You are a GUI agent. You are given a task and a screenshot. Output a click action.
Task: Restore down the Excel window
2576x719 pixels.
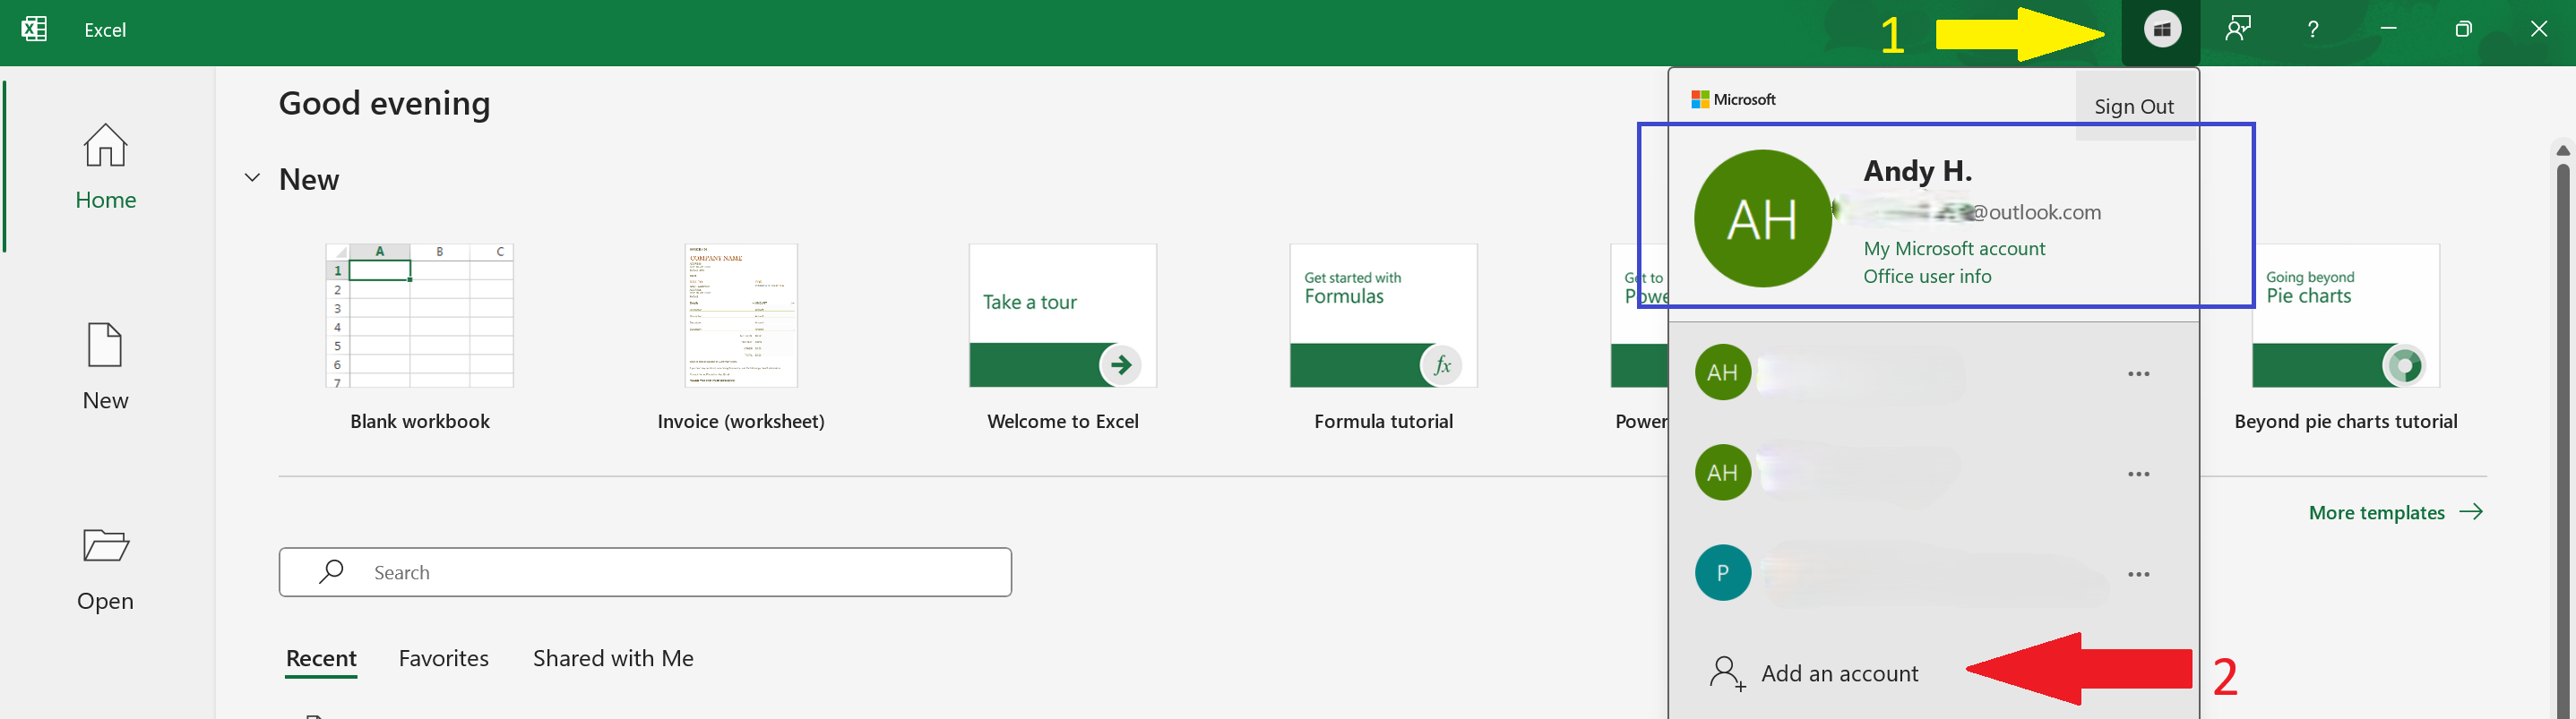pyautogui.click(x=2463, y=29)
